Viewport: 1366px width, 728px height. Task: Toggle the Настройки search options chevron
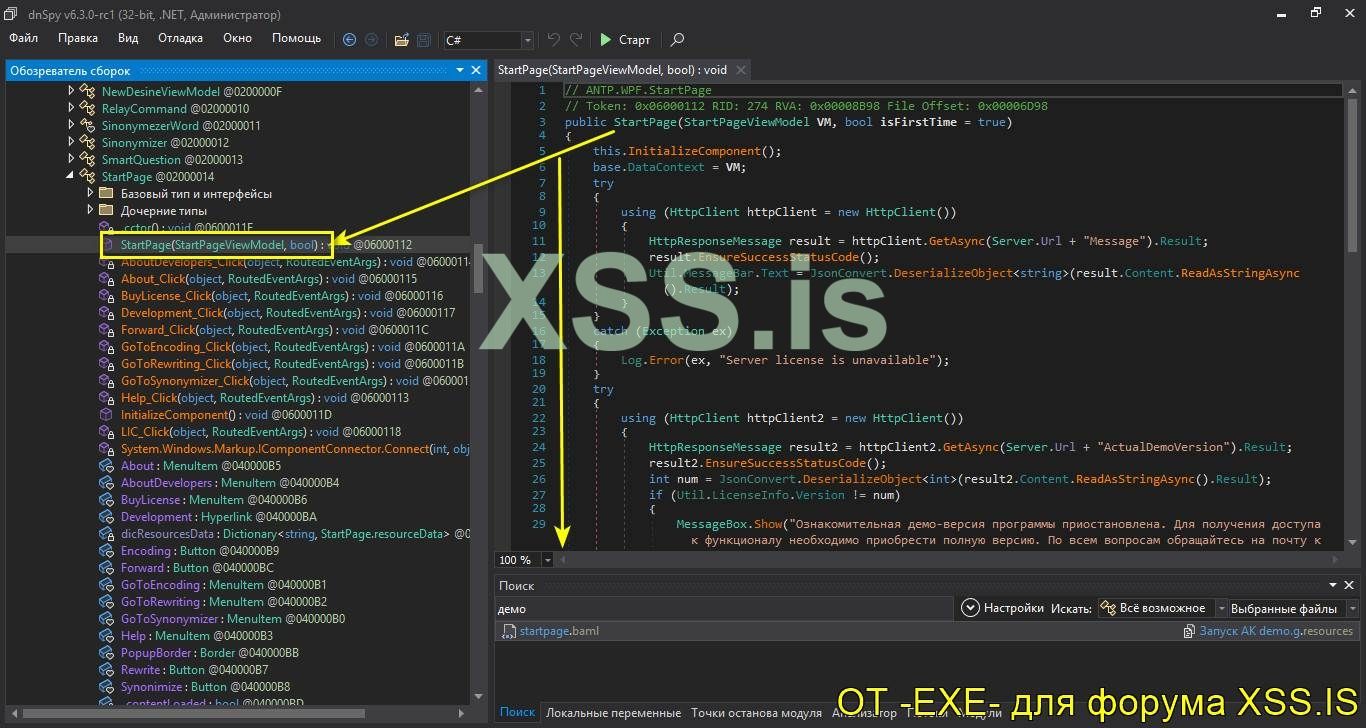tap(969, 607)
